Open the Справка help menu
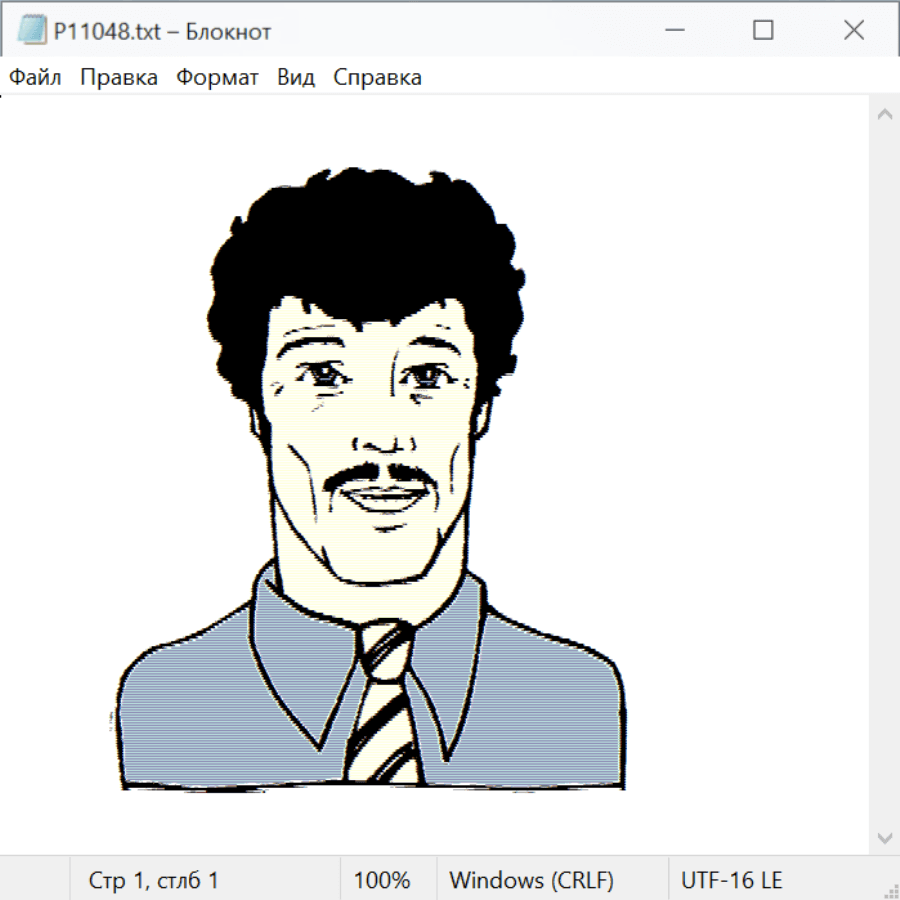Screen dimensions: 900x900 377,78
